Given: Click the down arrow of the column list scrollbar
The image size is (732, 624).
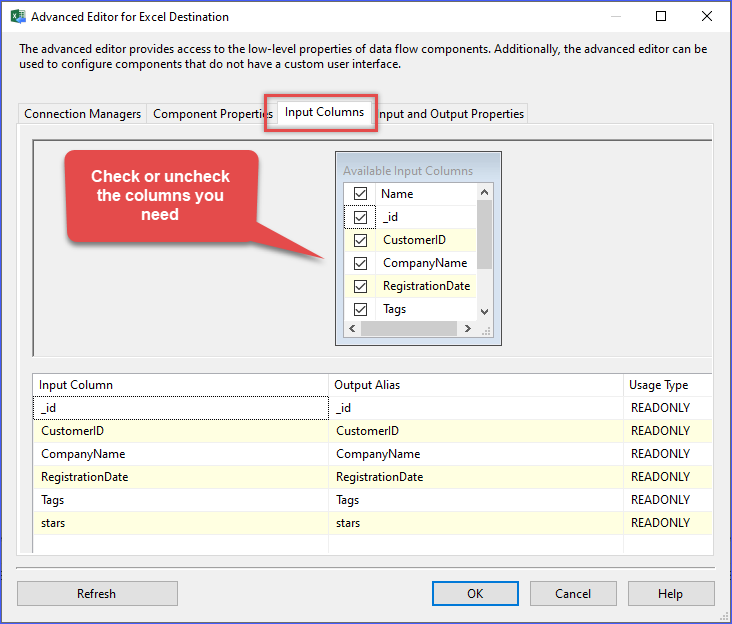Looking at the screenshot, I should point(484,312).
